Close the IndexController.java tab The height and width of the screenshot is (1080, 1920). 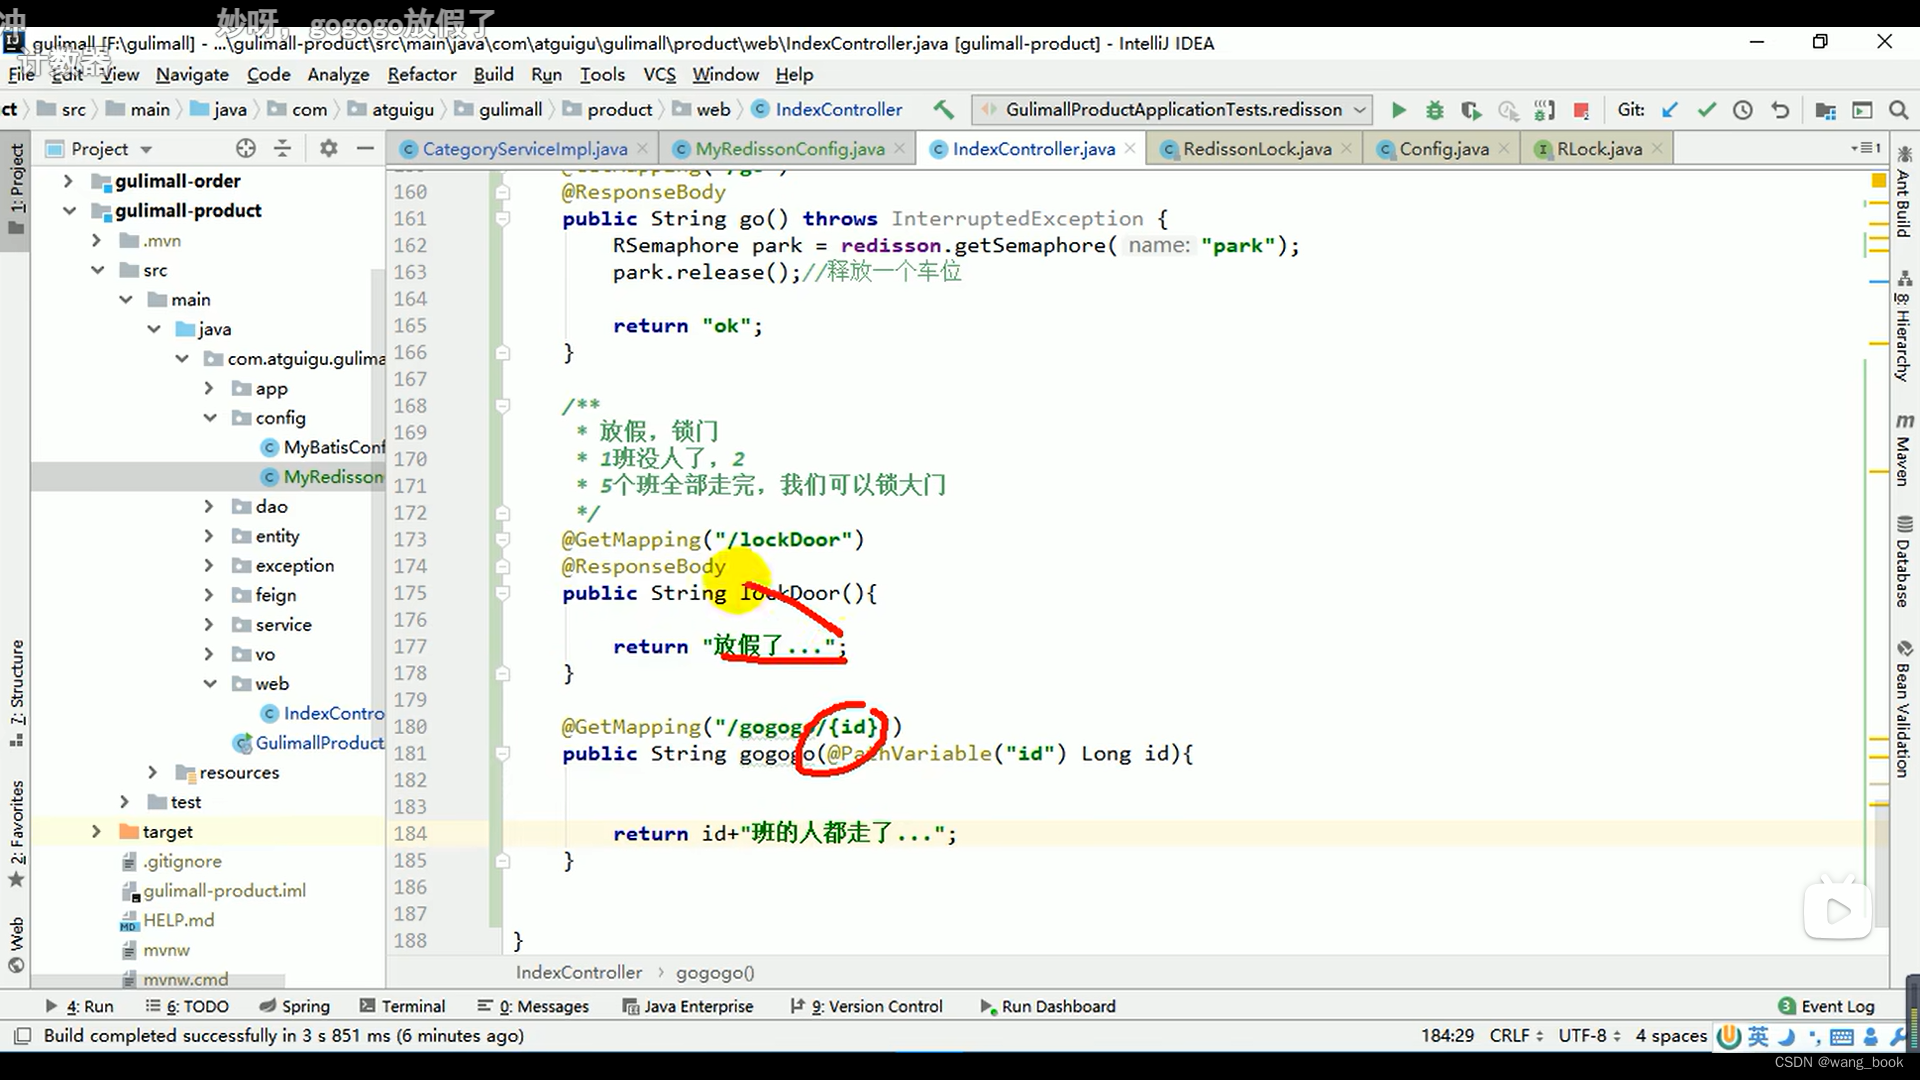pos(1130,148)
